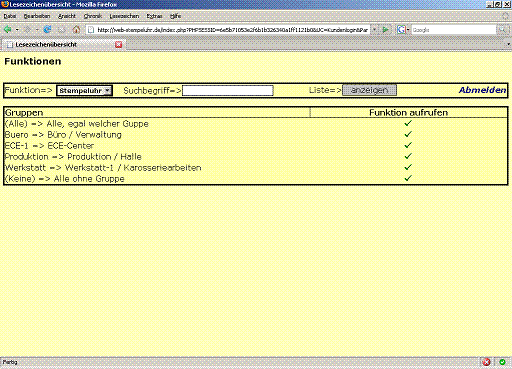The width and height of the screenshot is (512, 369).
Task: Click the greyed stop loading icon
Action: [x=62, y=30]
